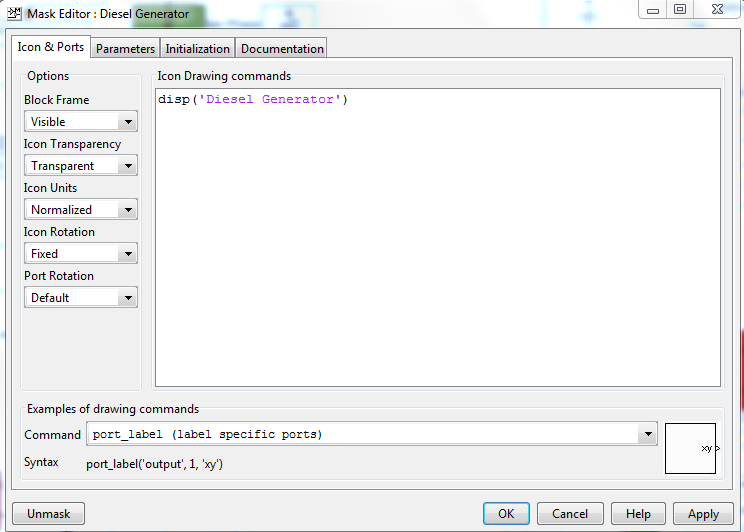Click the Mask Editor title bar icon
The image size is (744, 532).
click(14, 13)
